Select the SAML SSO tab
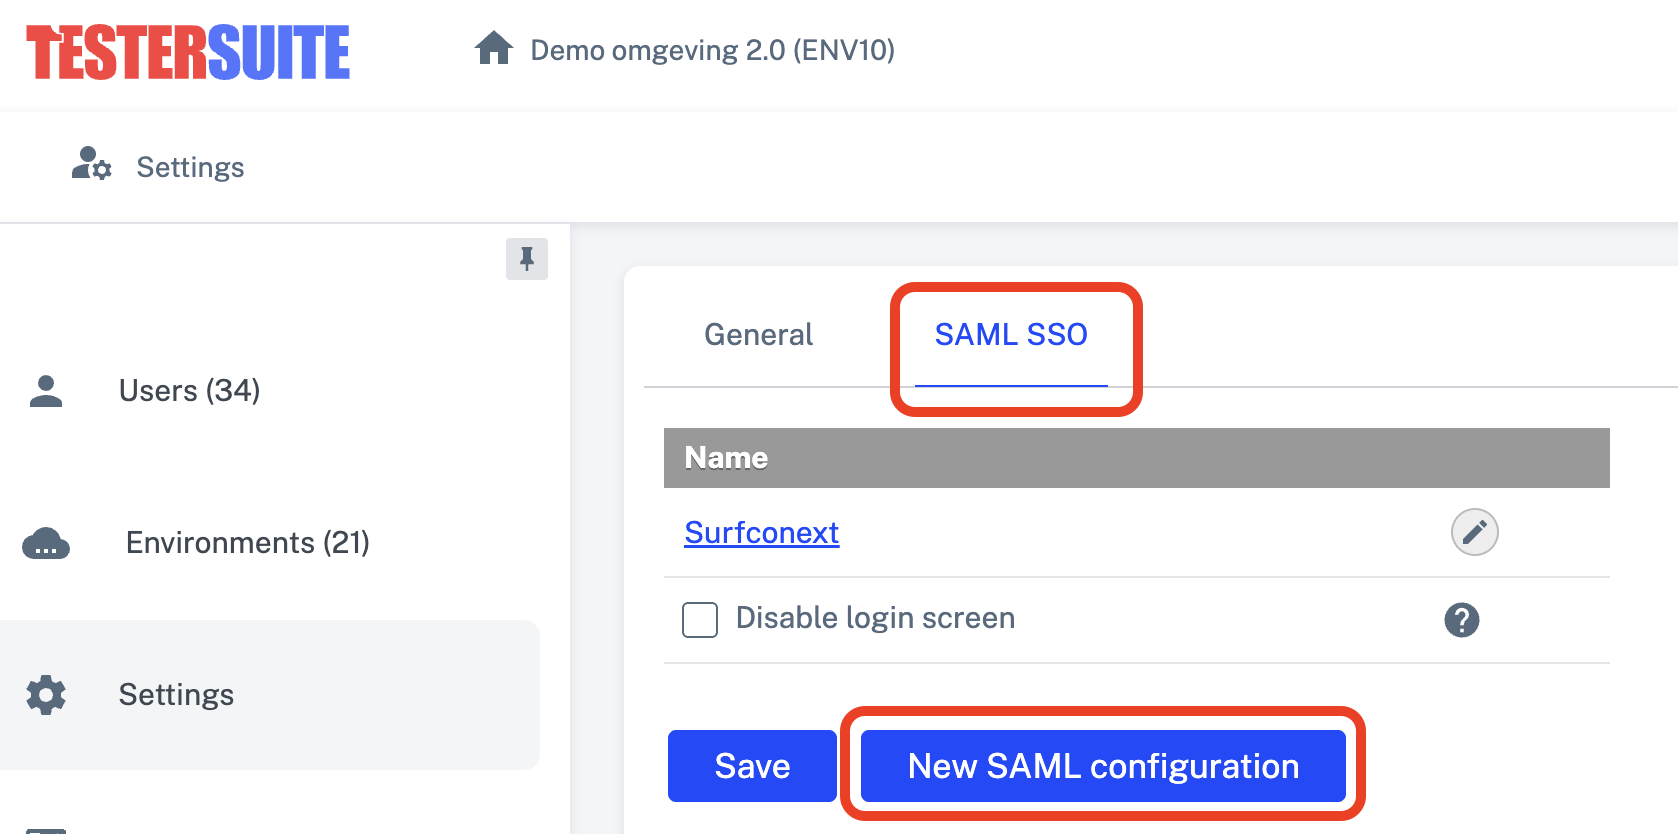1678x834 pixels. click(1011, 335)
